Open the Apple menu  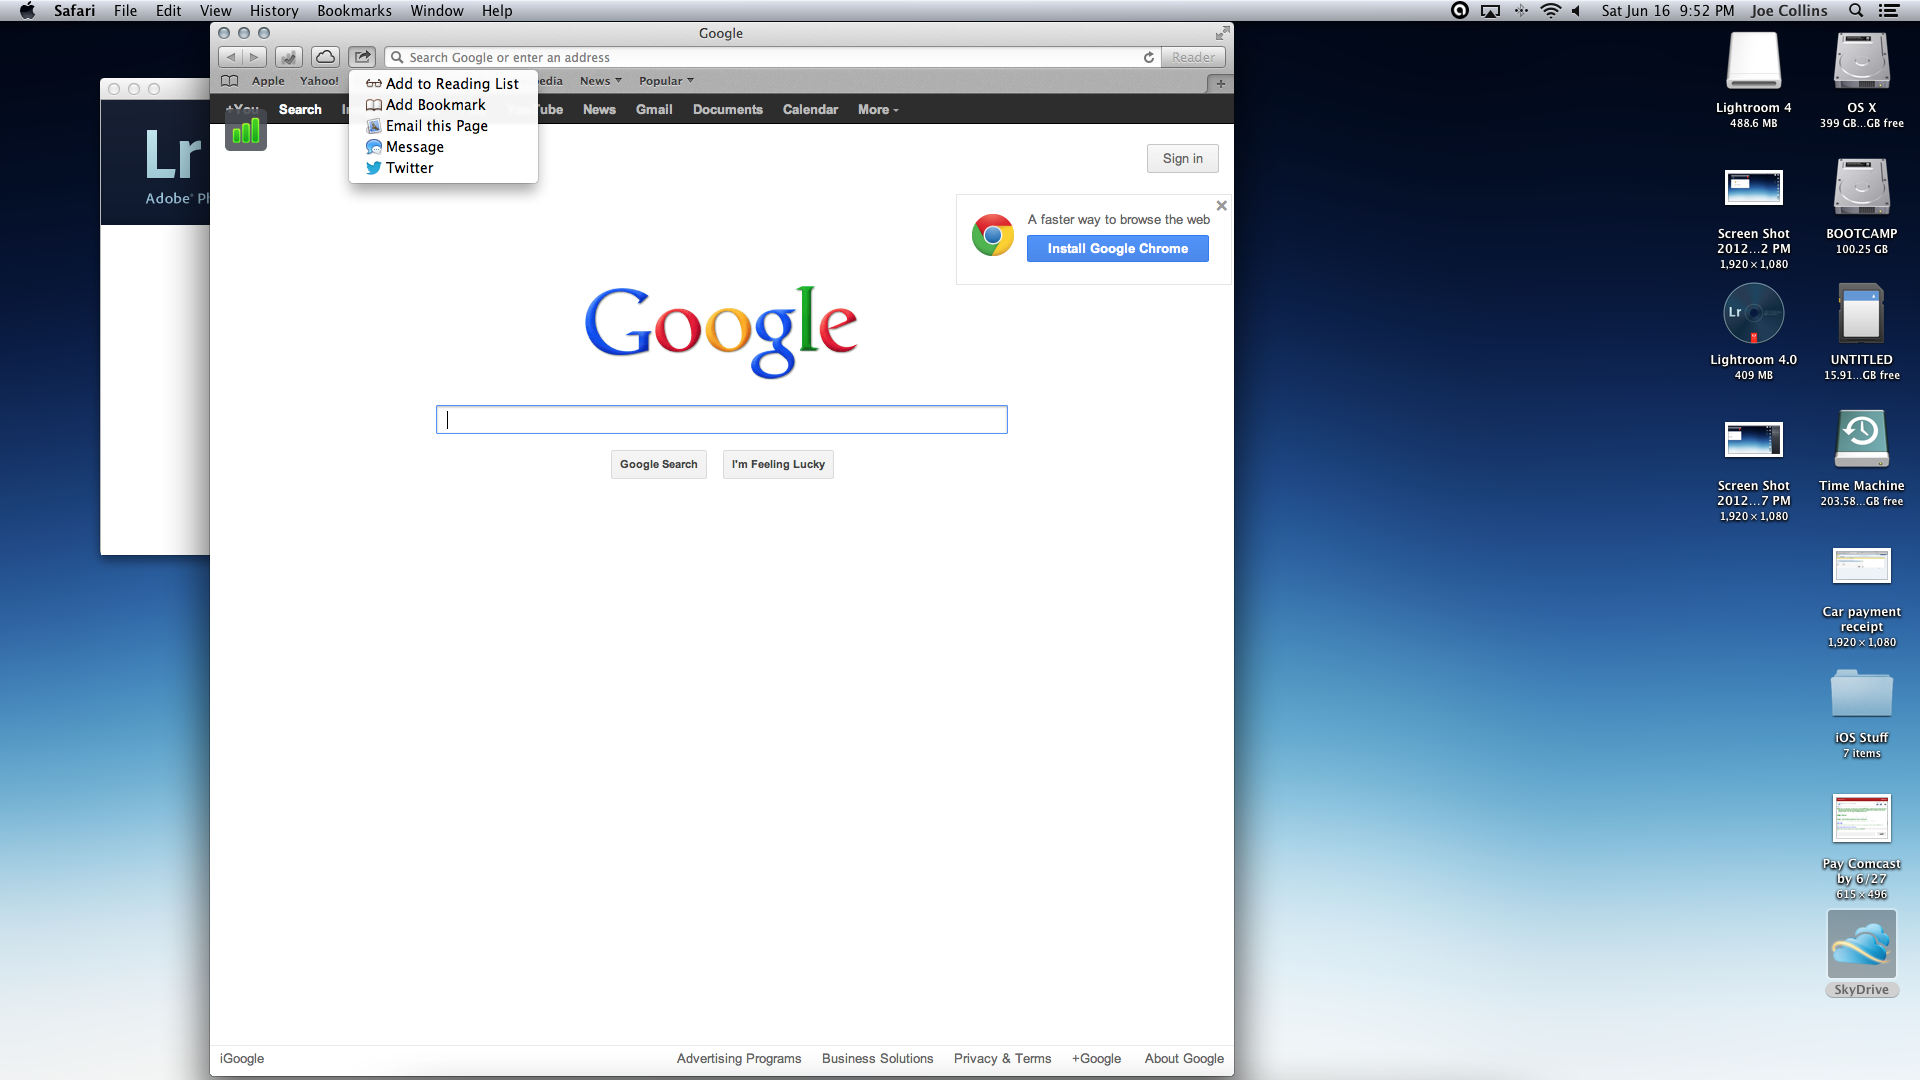click(27, 11)
